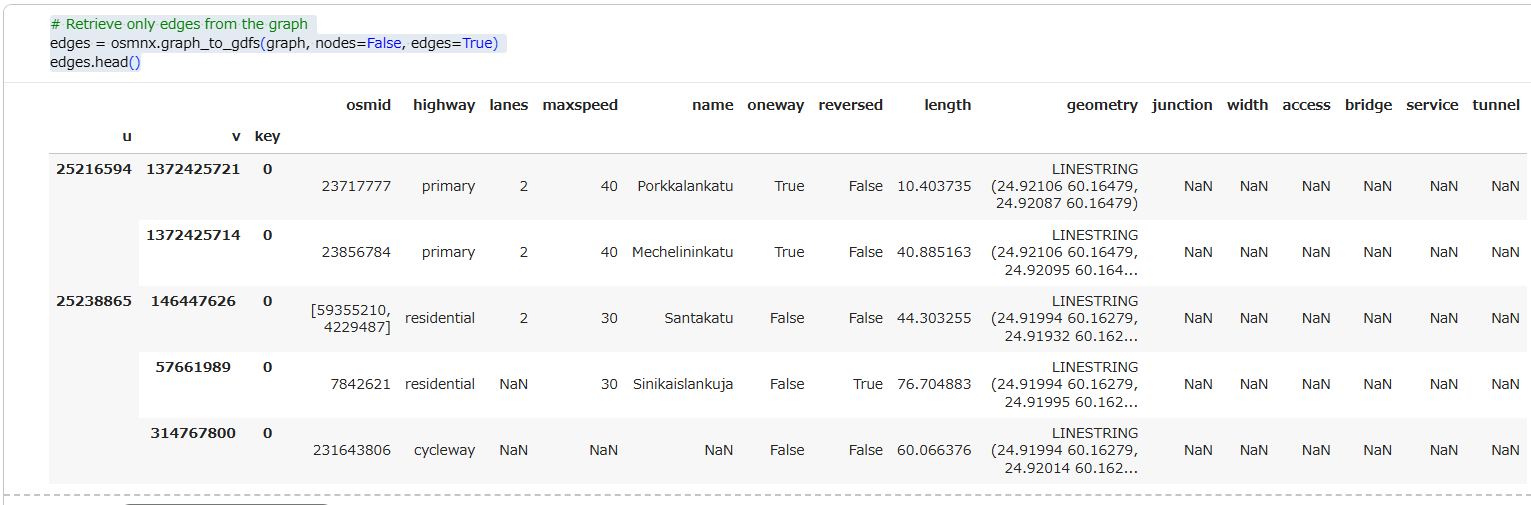The image size is (1531, 505).
Task: Click the oneway column header
Action: (775, 105)
